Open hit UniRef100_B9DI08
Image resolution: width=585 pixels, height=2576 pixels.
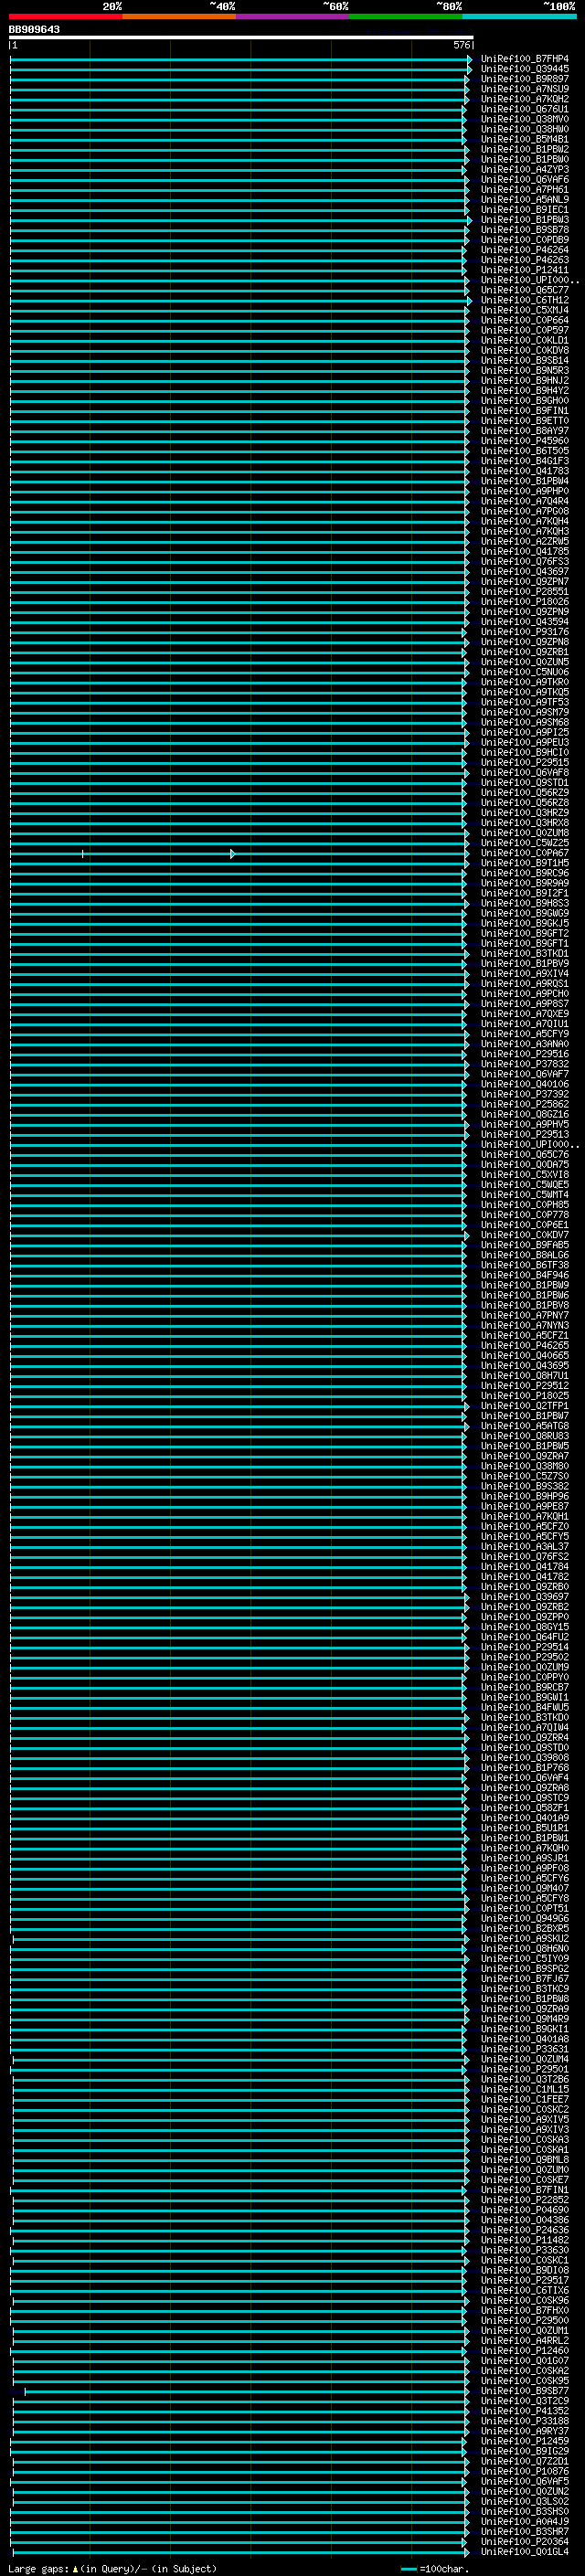point(524,2270)
